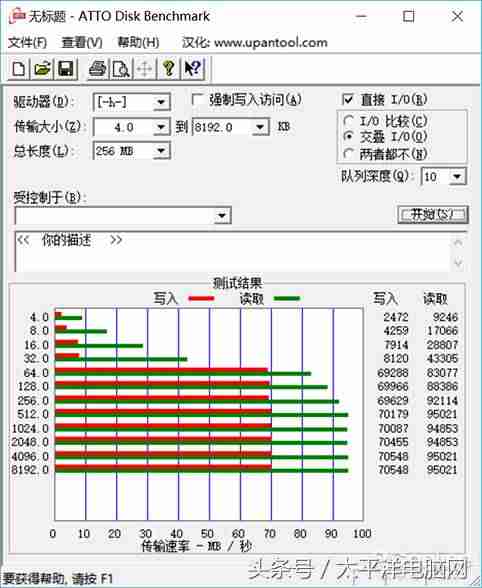482x588 pixels.
Task: Click the 写入 results column header
Action: (x=385, y=299)
